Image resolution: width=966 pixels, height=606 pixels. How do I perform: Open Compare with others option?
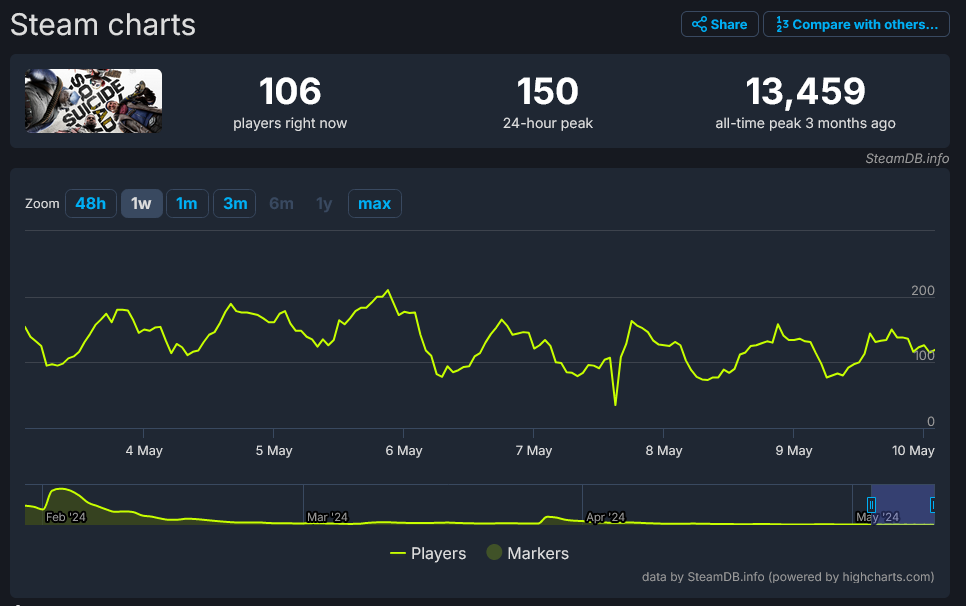(x=856, y=24)
